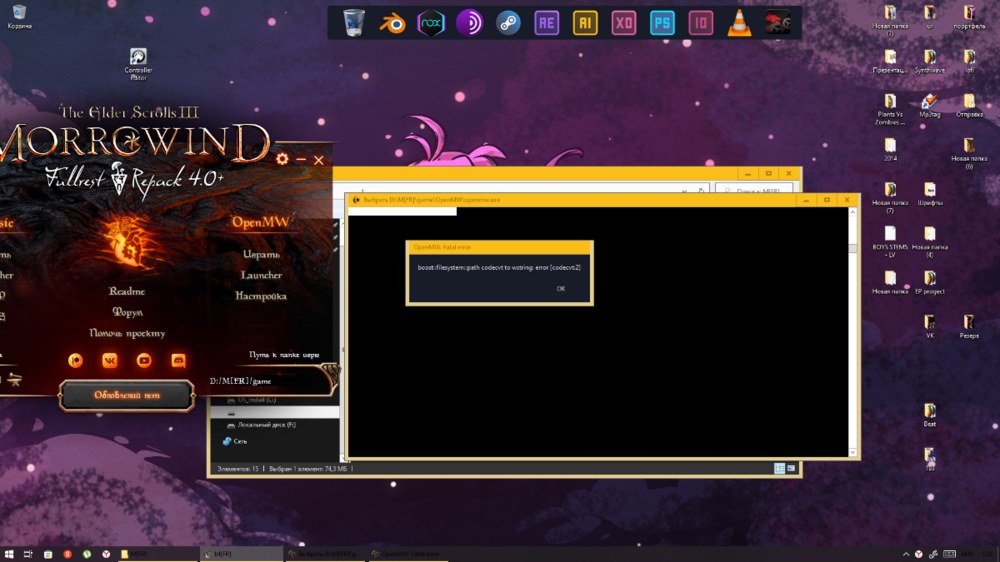Open Task View on the taskbar
1000x562 pixels.
pyautogui.click(x=28, y=554)
